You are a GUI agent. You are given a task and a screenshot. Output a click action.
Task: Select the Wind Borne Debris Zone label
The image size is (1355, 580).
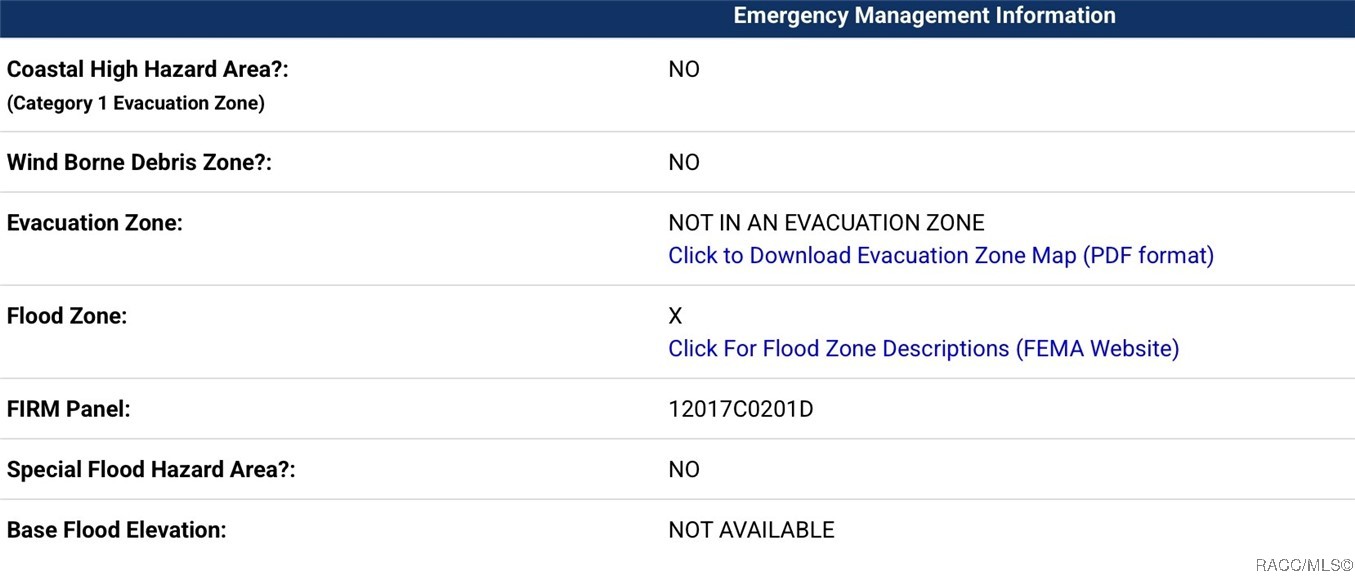(x=139, y=163)
